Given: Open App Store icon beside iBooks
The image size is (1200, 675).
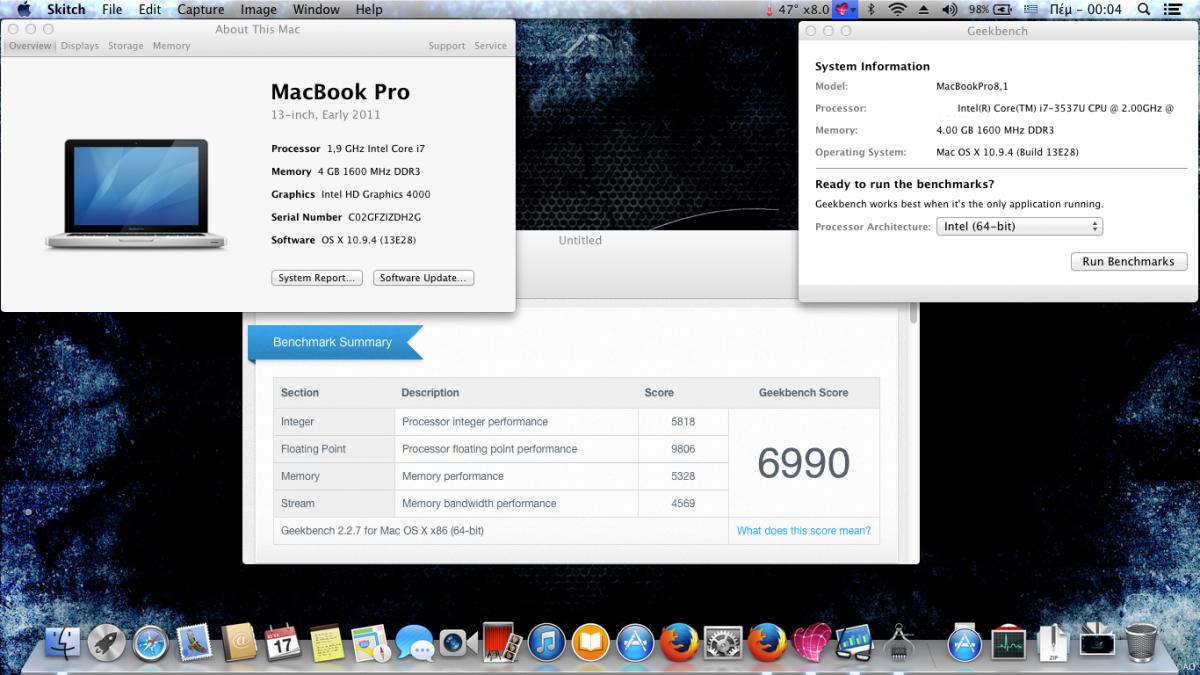Looking at the screenshot, I should (x=635, y=642).
